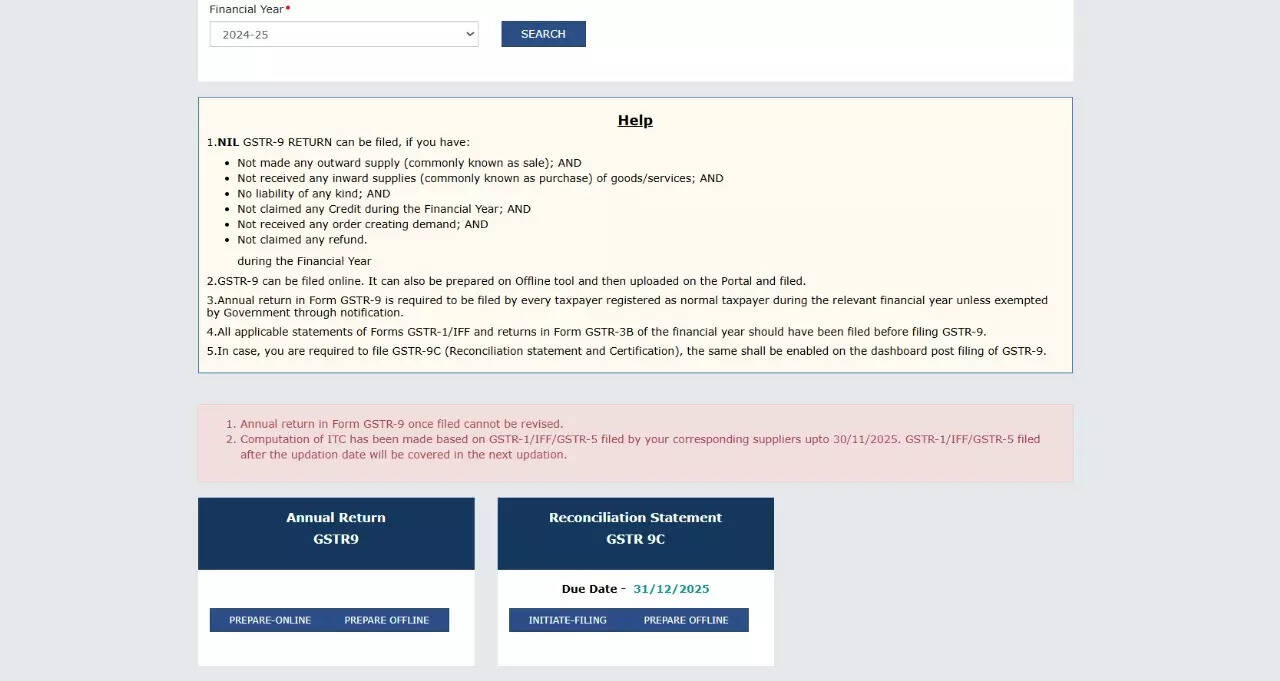Click help point 5 about GSTR-9C enablement
The height and width of the screenshot is (681, 1280).
click(626, 351)
